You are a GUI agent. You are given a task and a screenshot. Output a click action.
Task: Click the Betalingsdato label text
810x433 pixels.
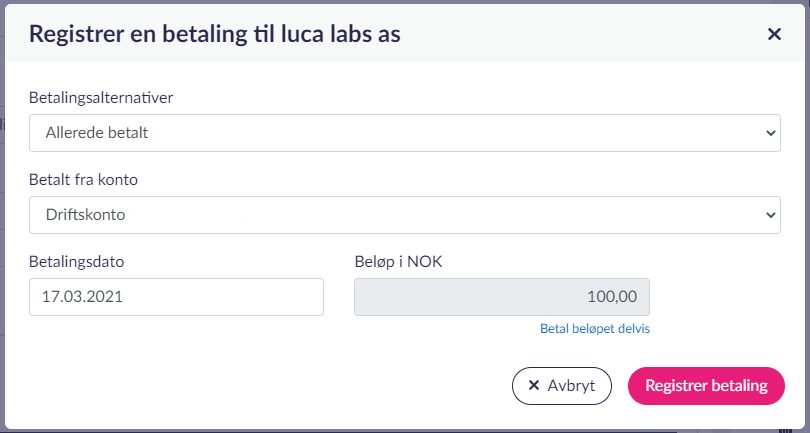click(x=83, y=262)
